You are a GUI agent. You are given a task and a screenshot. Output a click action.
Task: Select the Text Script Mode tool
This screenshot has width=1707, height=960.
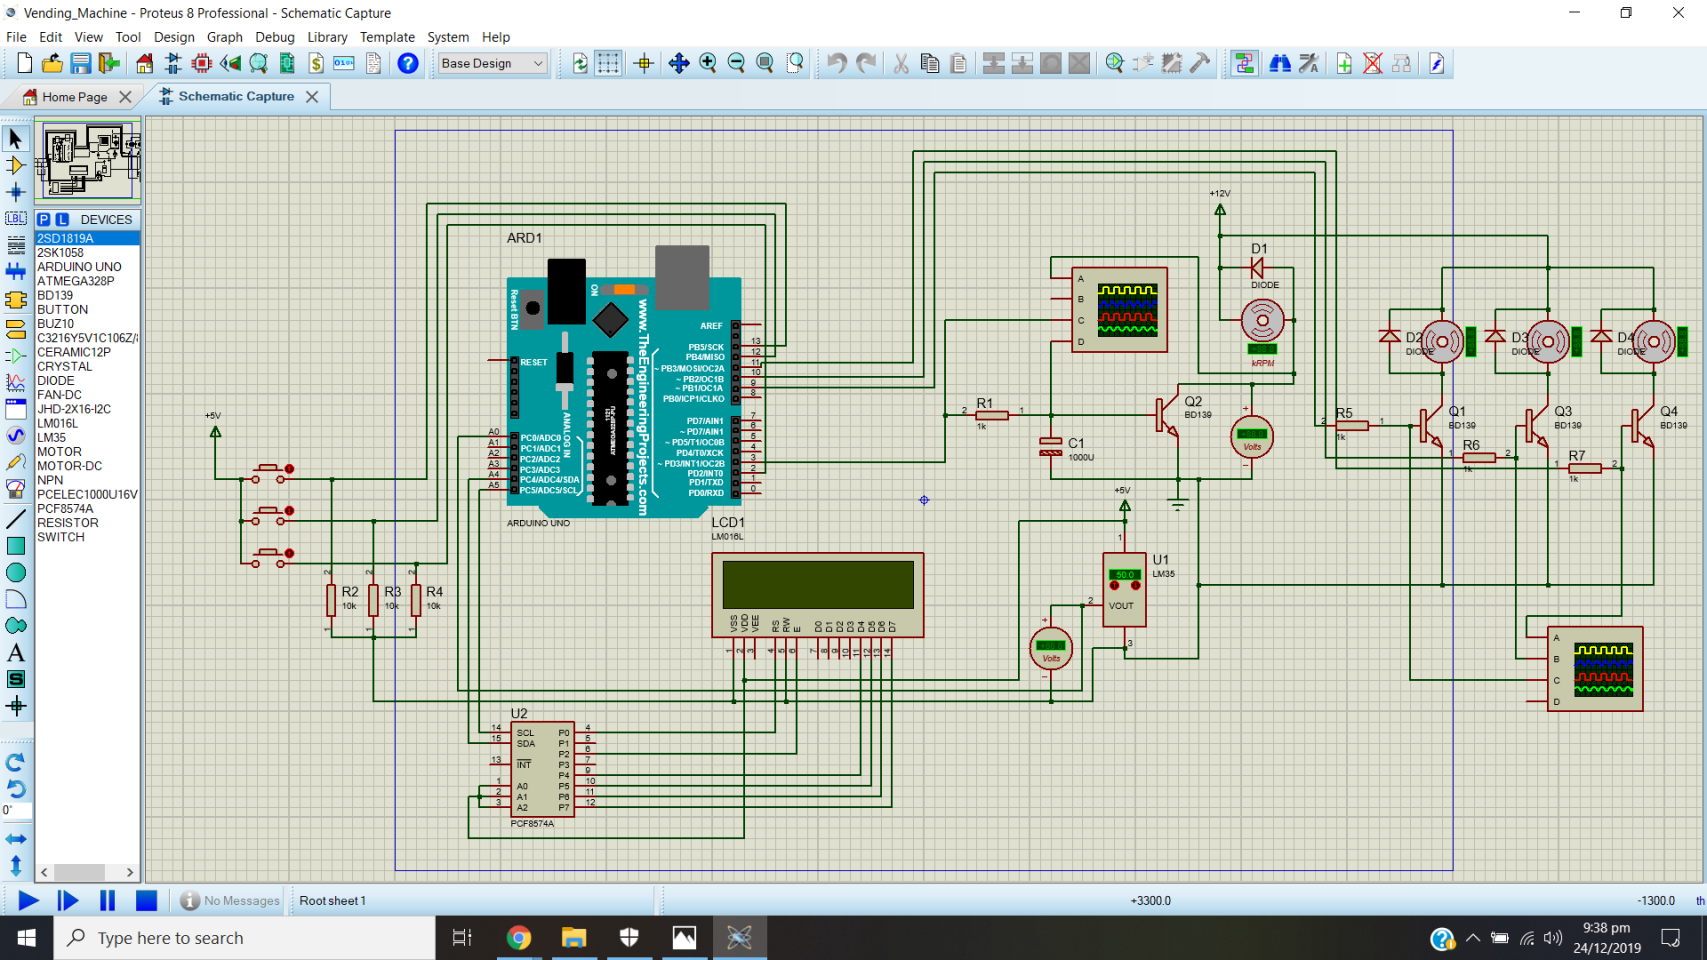coord(16,245)
